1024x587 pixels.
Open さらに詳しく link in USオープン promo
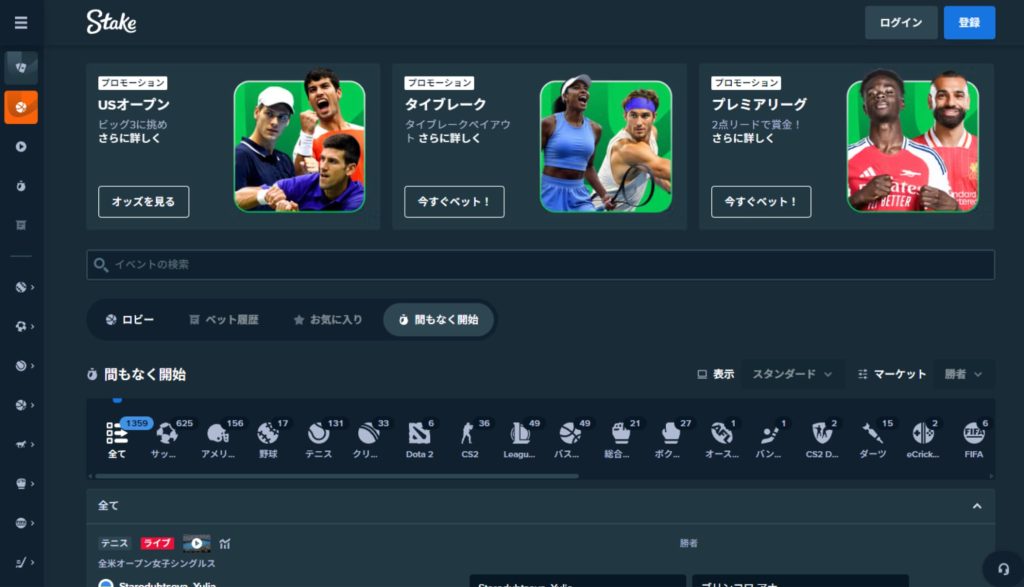[129, 138]
